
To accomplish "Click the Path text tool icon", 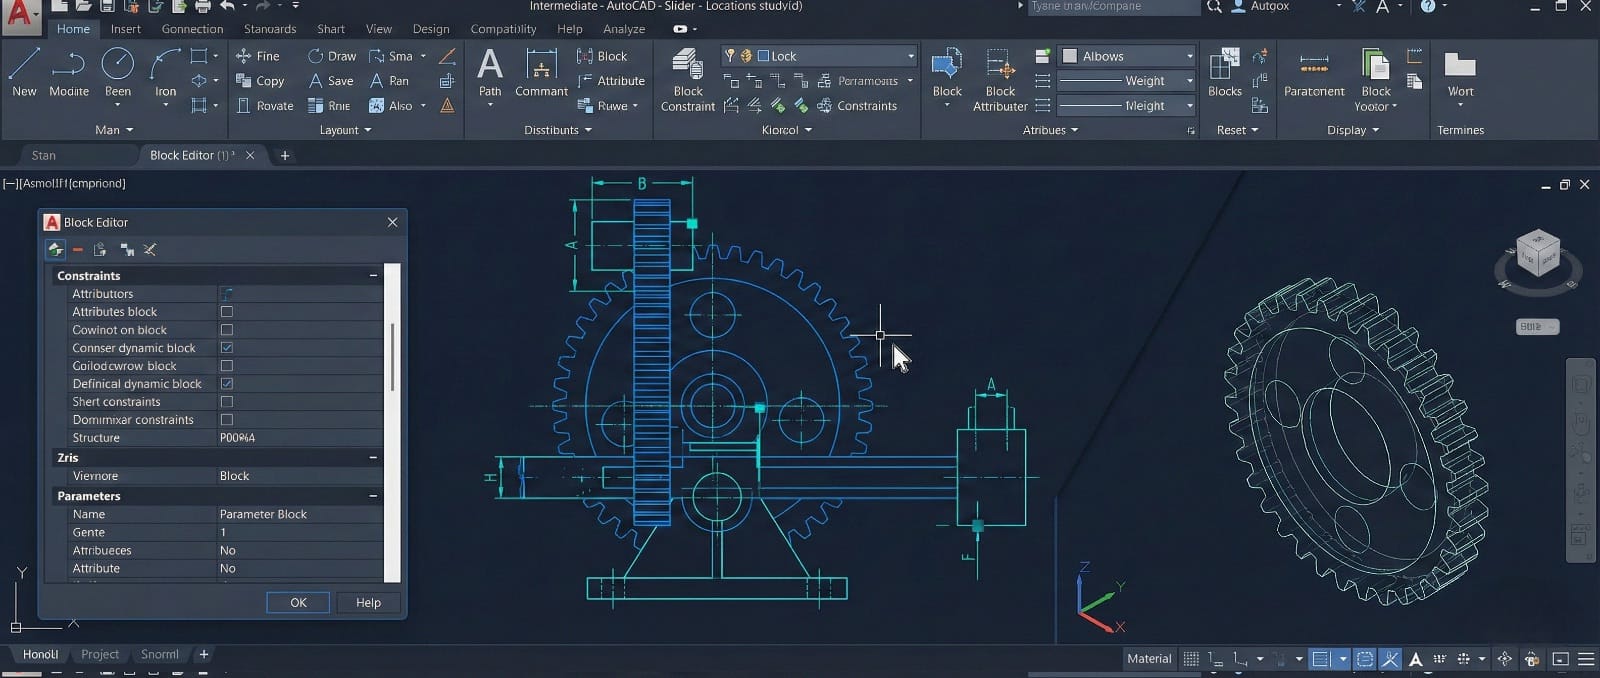I will pos(489,66).
